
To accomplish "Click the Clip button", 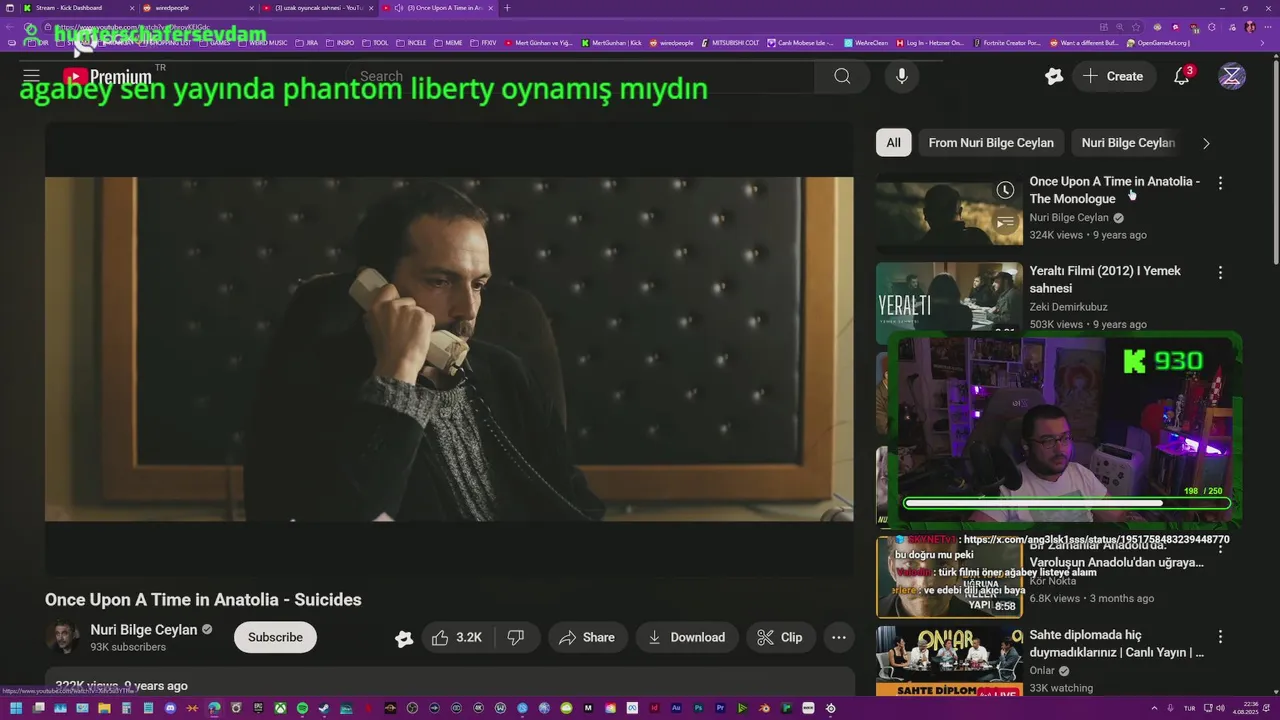I will 780,637.
